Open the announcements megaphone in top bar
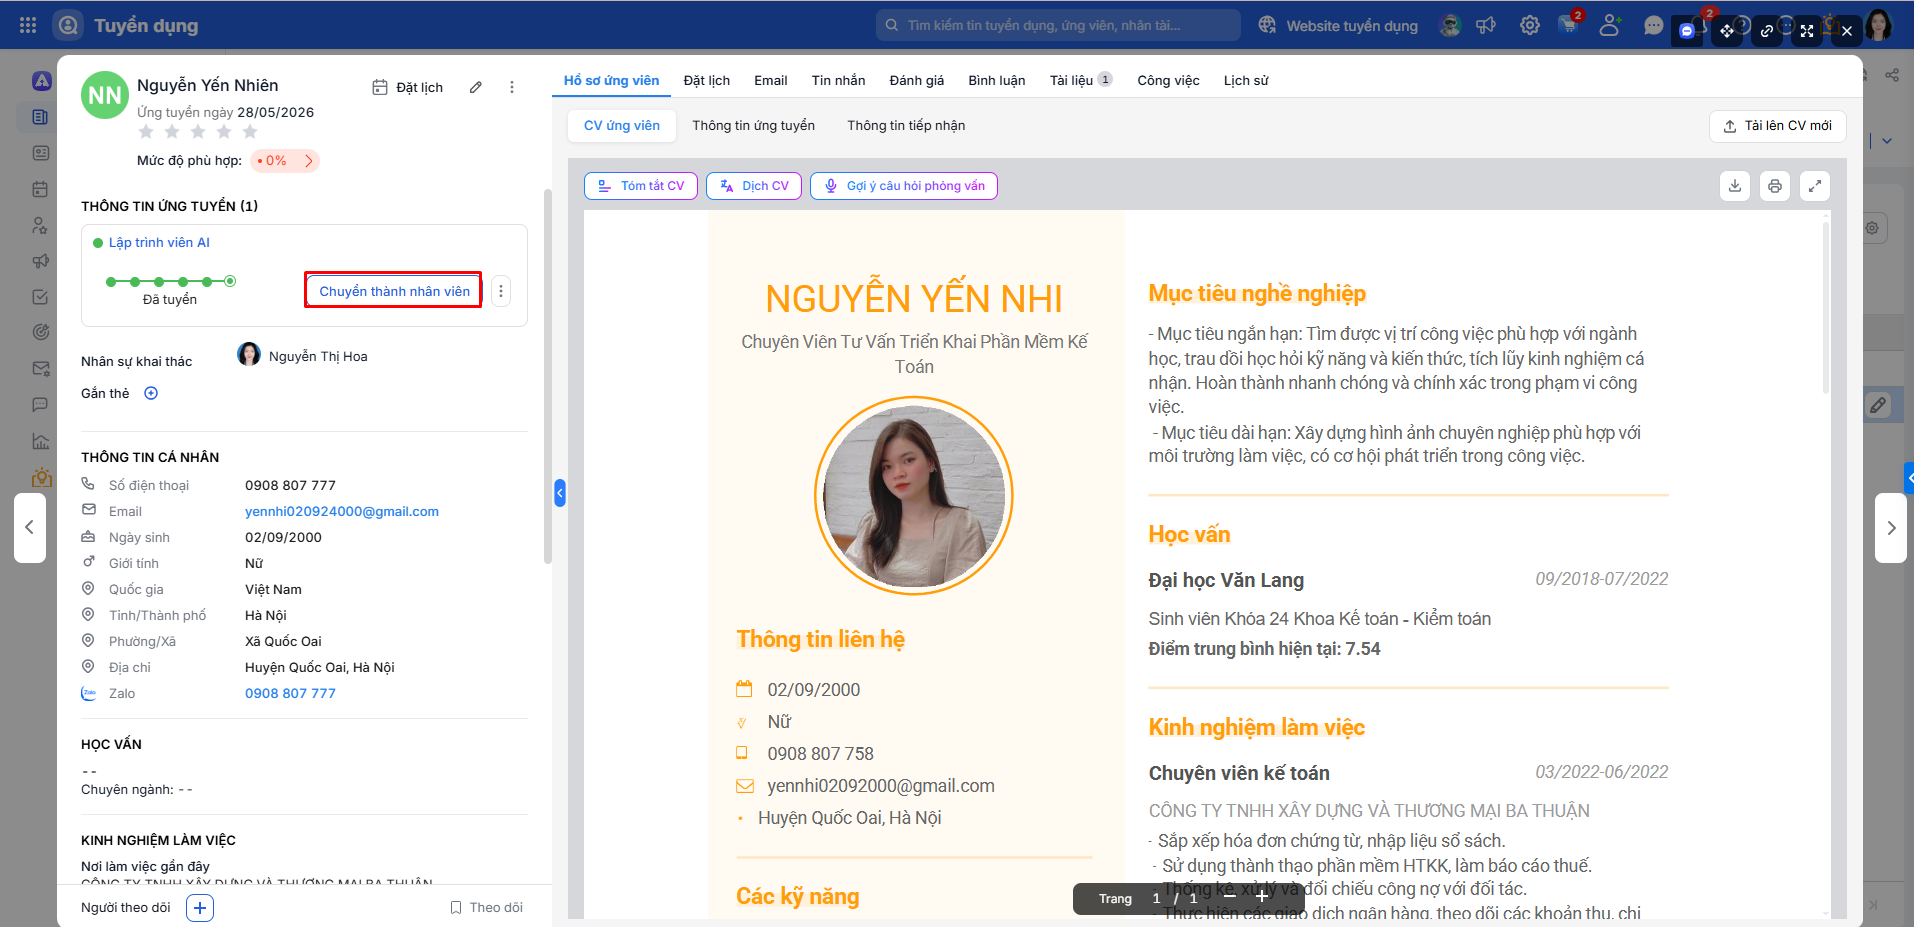 [1486, 25]
